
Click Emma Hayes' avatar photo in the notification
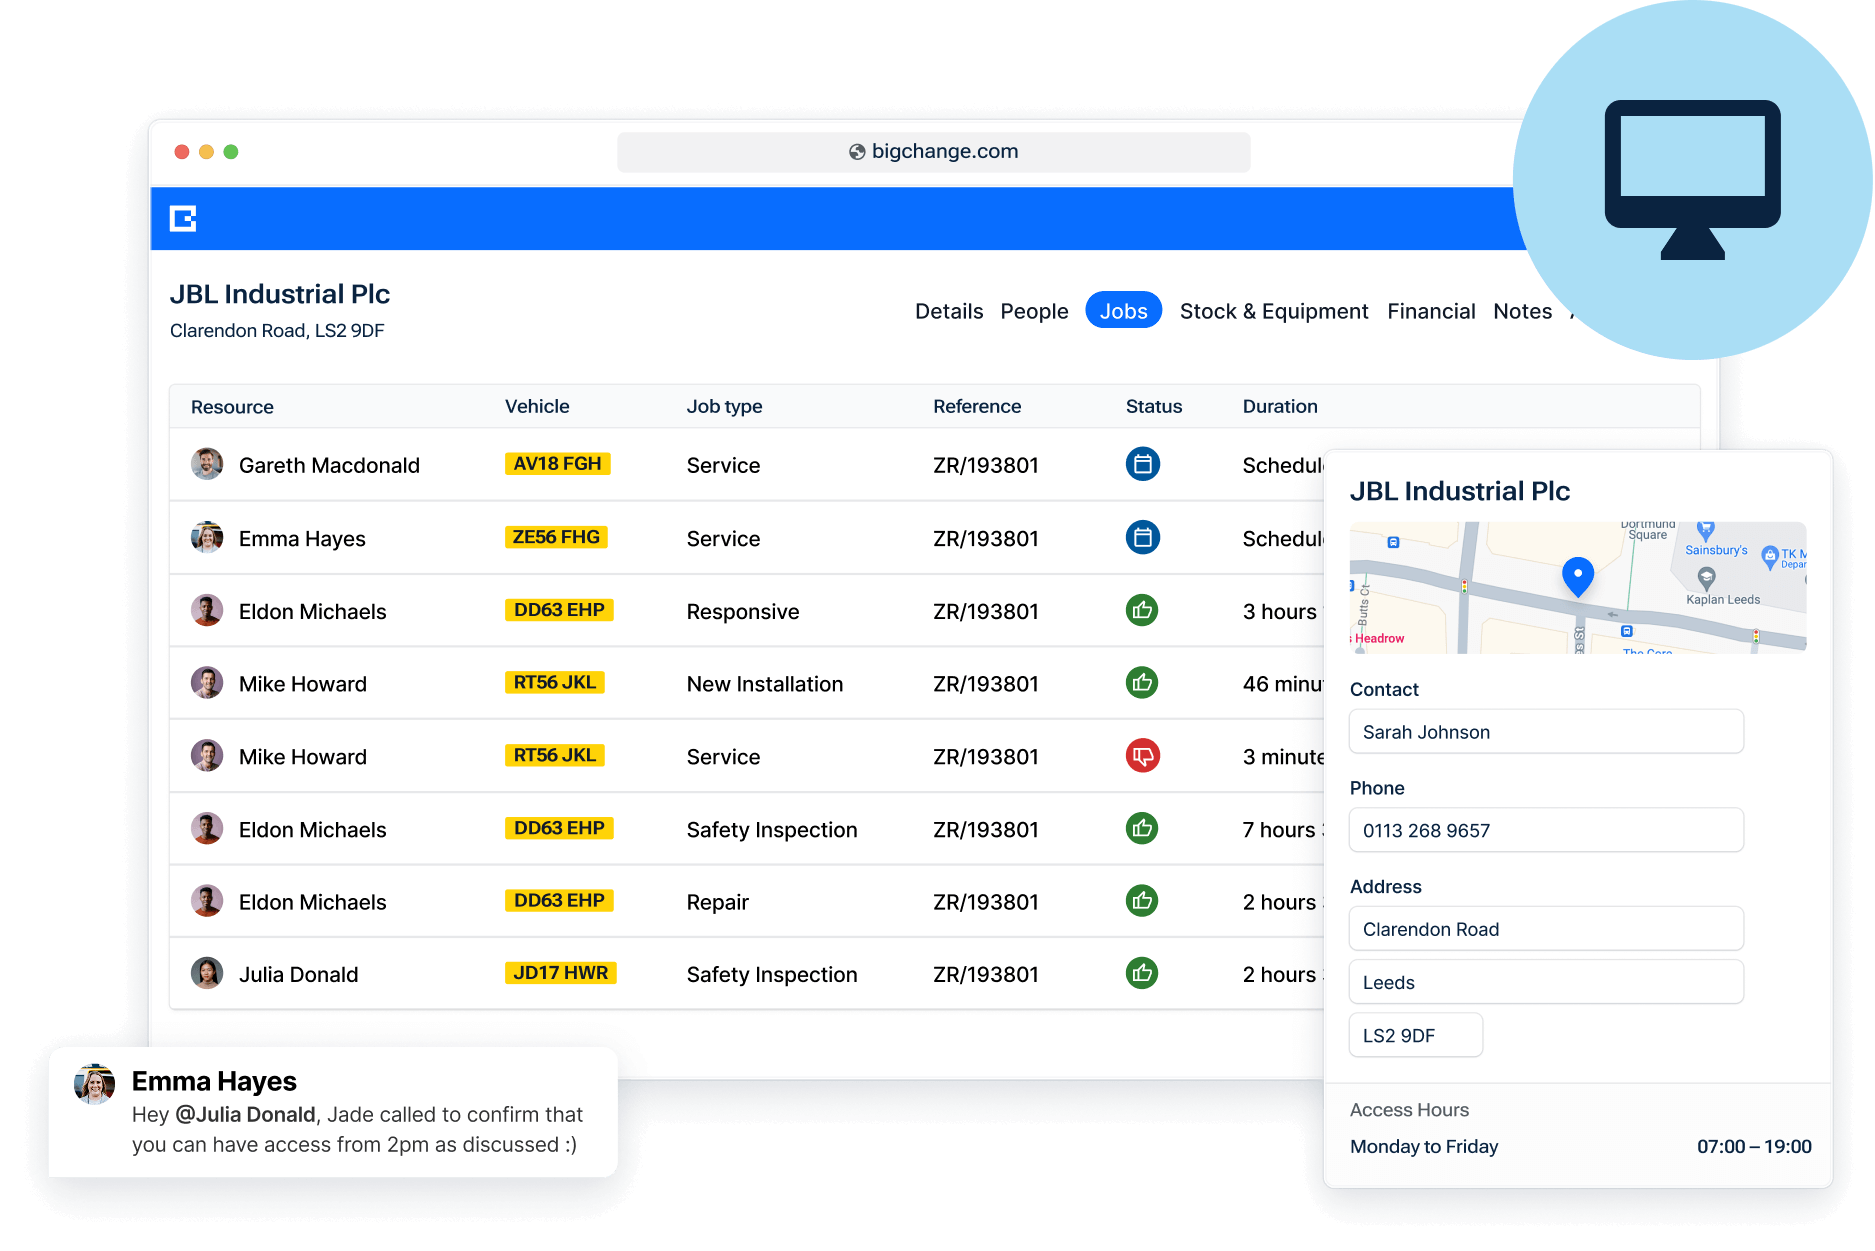point(95,1083)
